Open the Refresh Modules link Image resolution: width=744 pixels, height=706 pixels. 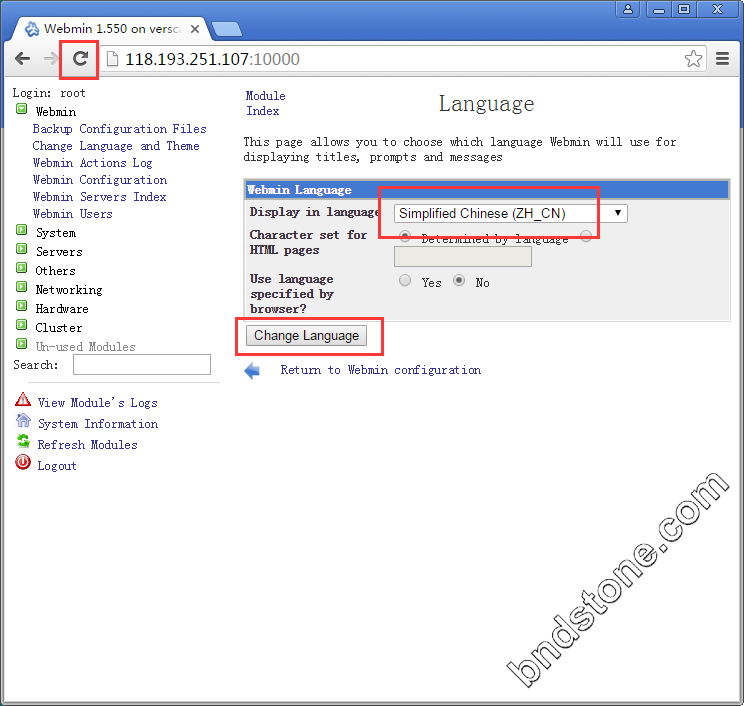click(88, 445)
